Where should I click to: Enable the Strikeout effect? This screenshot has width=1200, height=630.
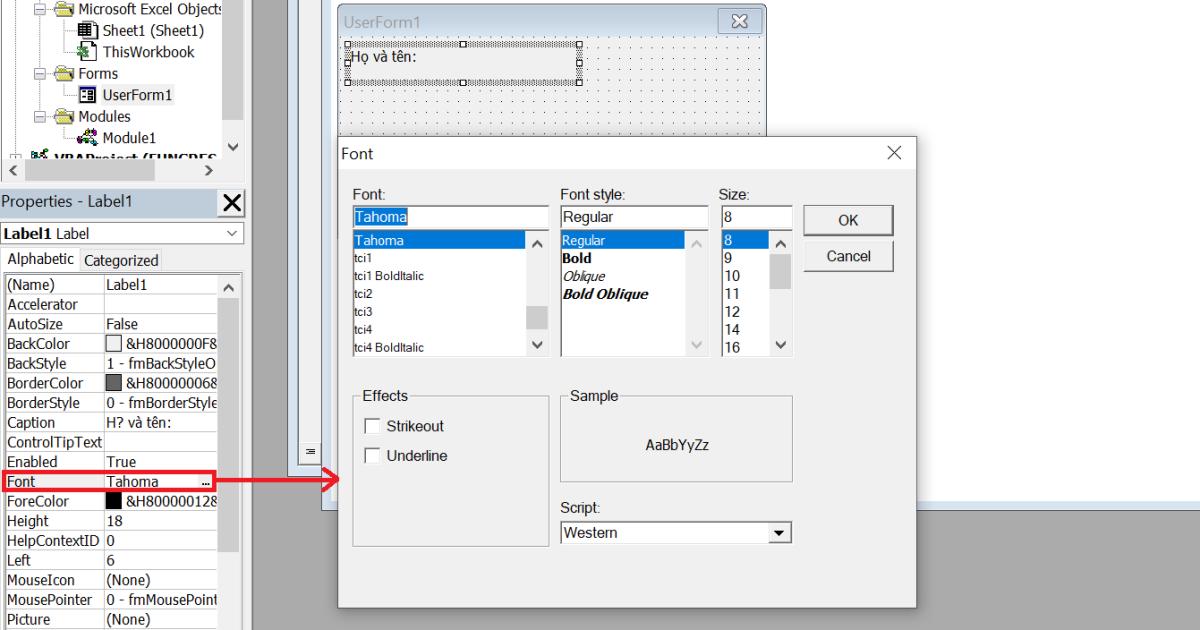click(372, 425)
